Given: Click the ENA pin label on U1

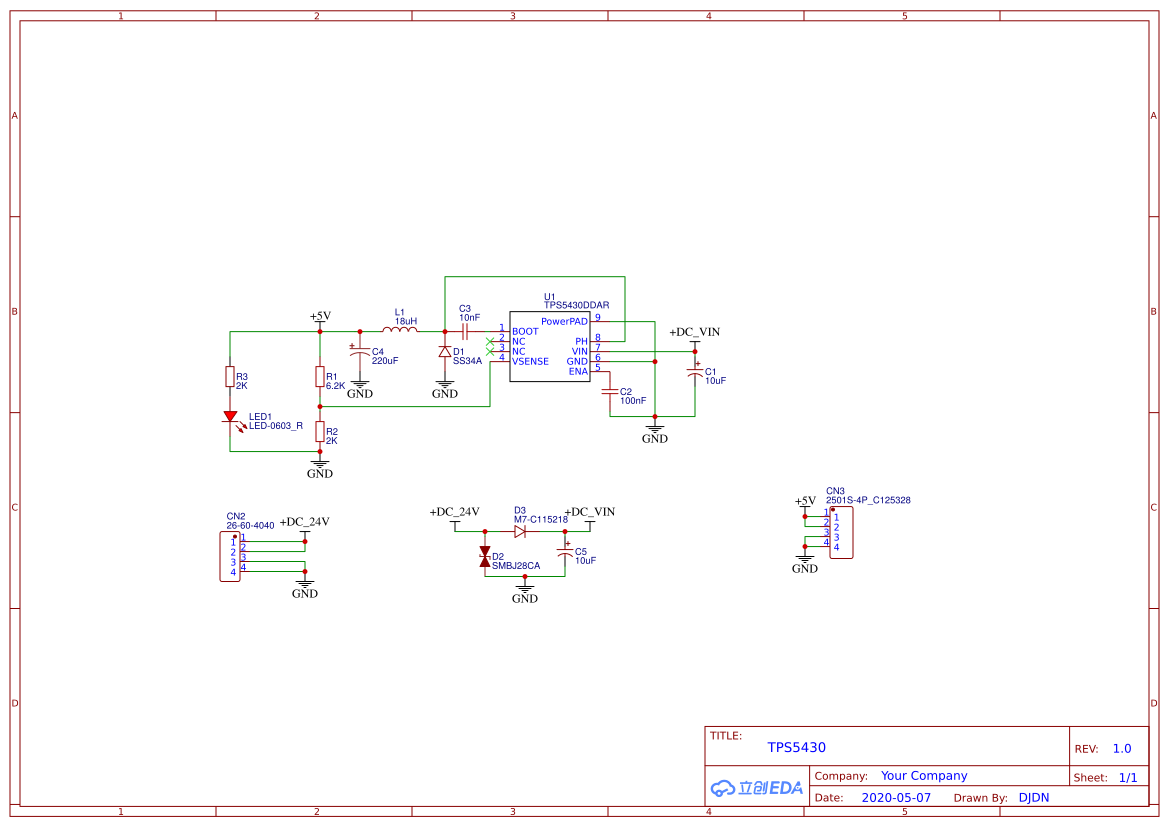Looking at the screenshot, I should point(579,371).
